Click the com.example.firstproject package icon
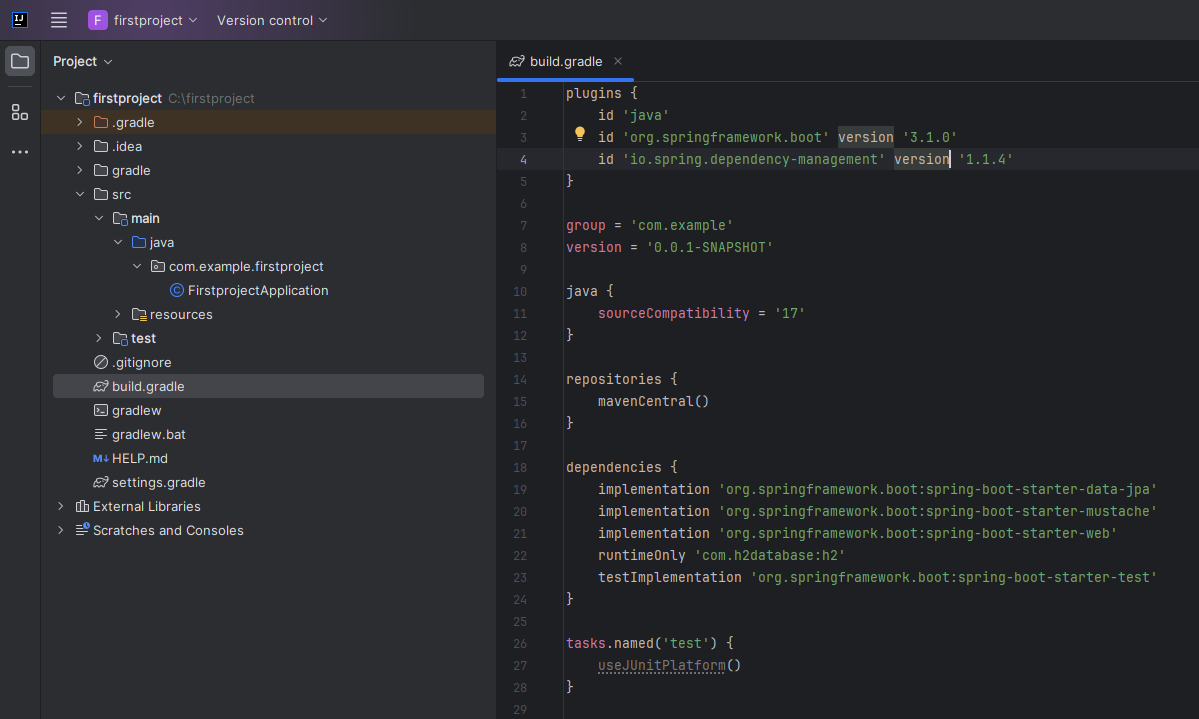 point(158,266)
